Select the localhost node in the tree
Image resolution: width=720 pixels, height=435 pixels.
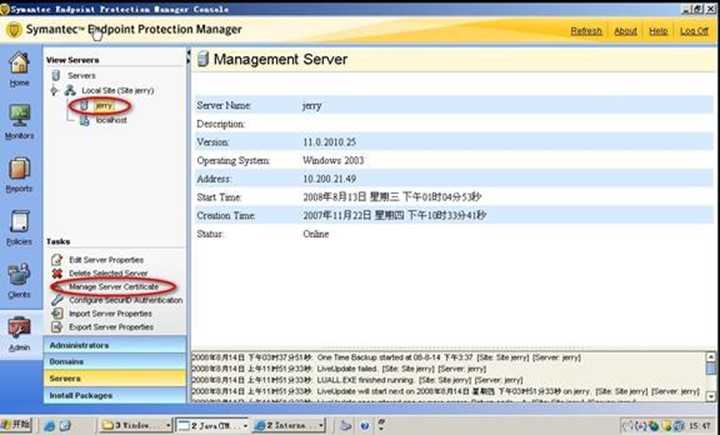(111, 120)
